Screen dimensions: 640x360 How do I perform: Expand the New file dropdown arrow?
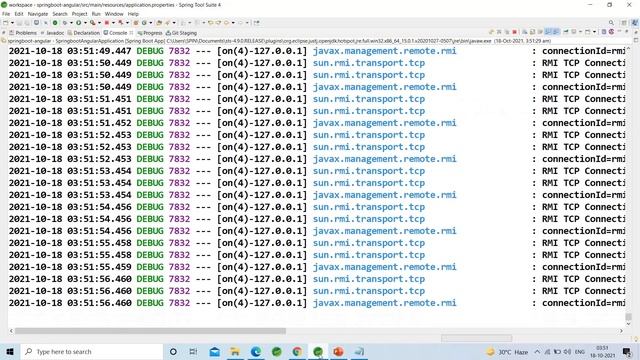12,23
